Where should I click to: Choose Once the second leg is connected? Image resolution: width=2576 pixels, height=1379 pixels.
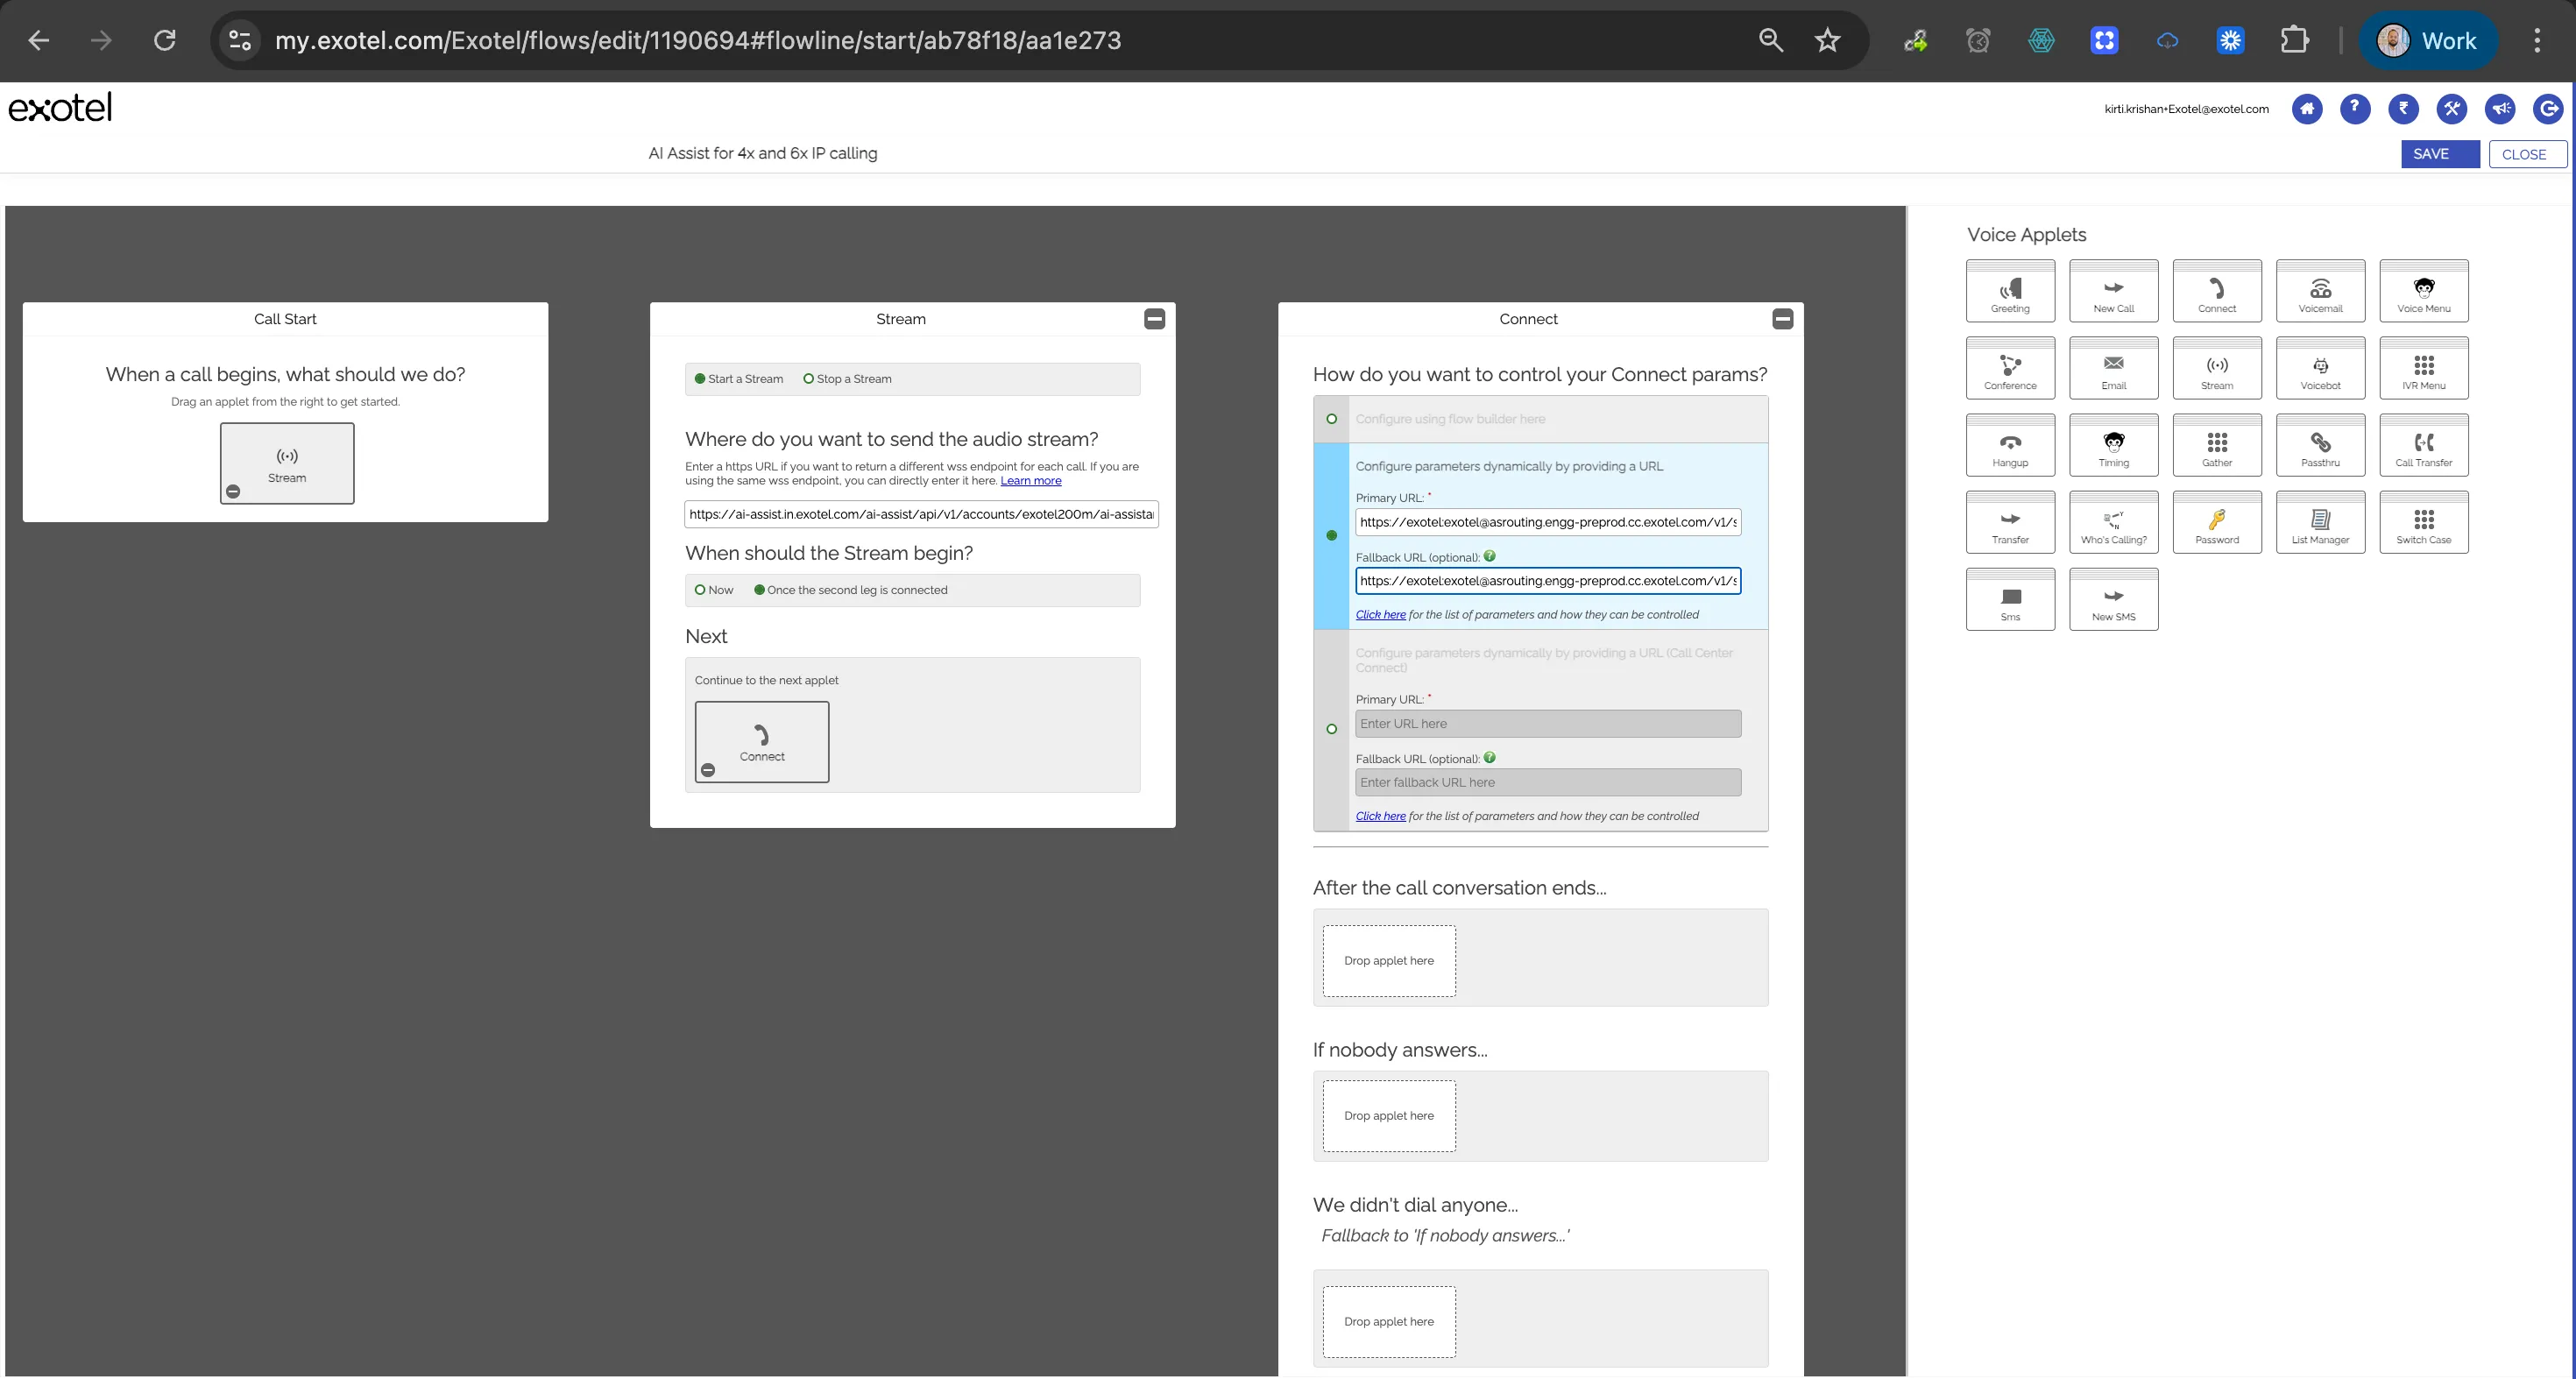[x=759, y=590]
